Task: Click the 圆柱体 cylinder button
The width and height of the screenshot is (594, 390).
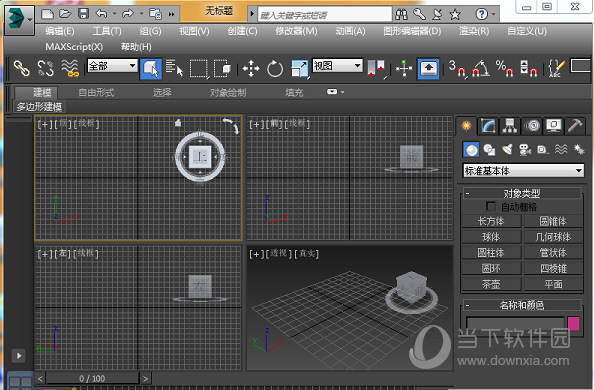Action: [491, 253]
